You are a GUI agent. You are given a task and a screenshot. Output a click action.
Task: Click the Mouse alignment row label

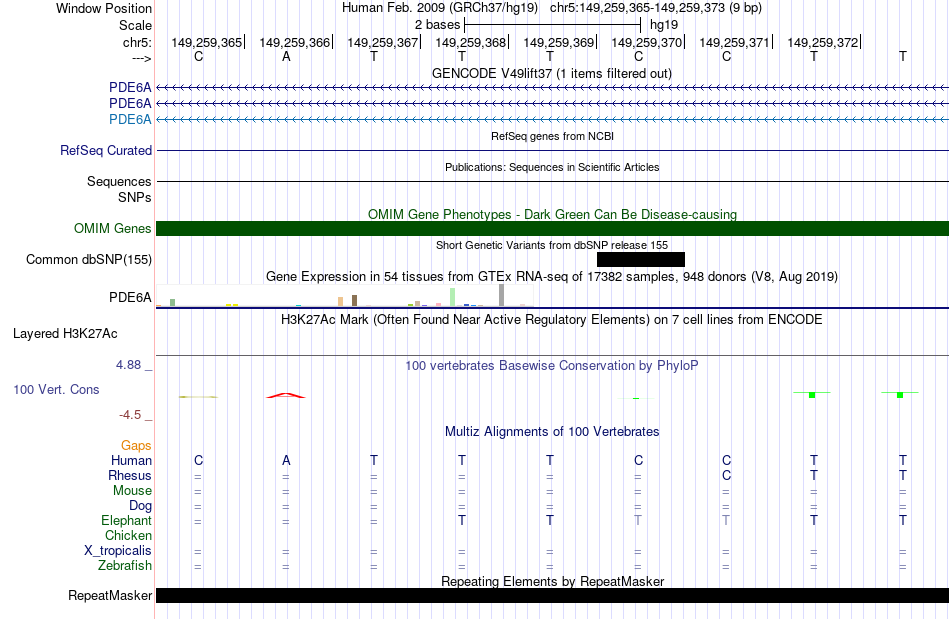132,491
